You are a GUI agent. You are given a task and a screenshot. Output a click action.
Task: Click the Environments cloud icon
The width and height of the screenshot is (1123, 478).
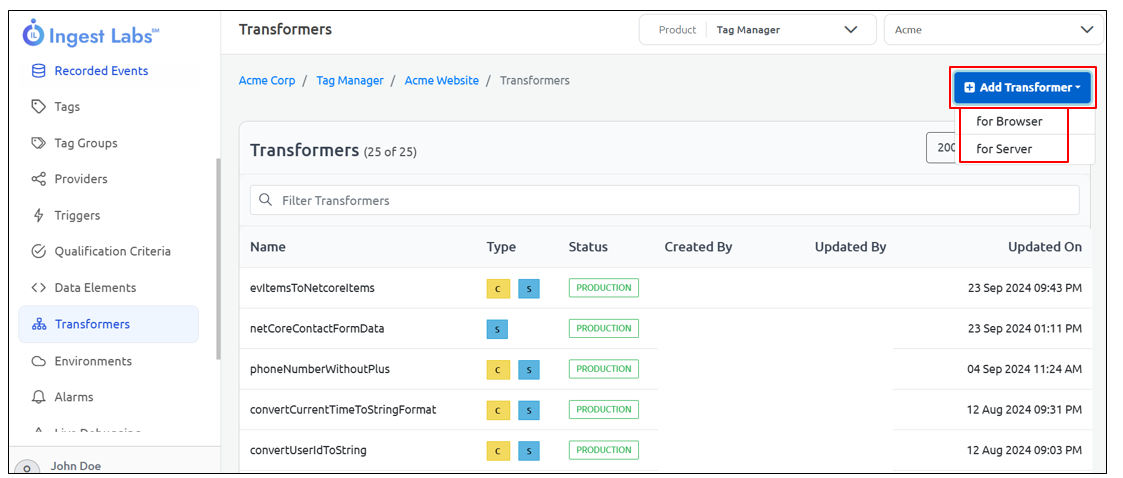click(39, 361)
